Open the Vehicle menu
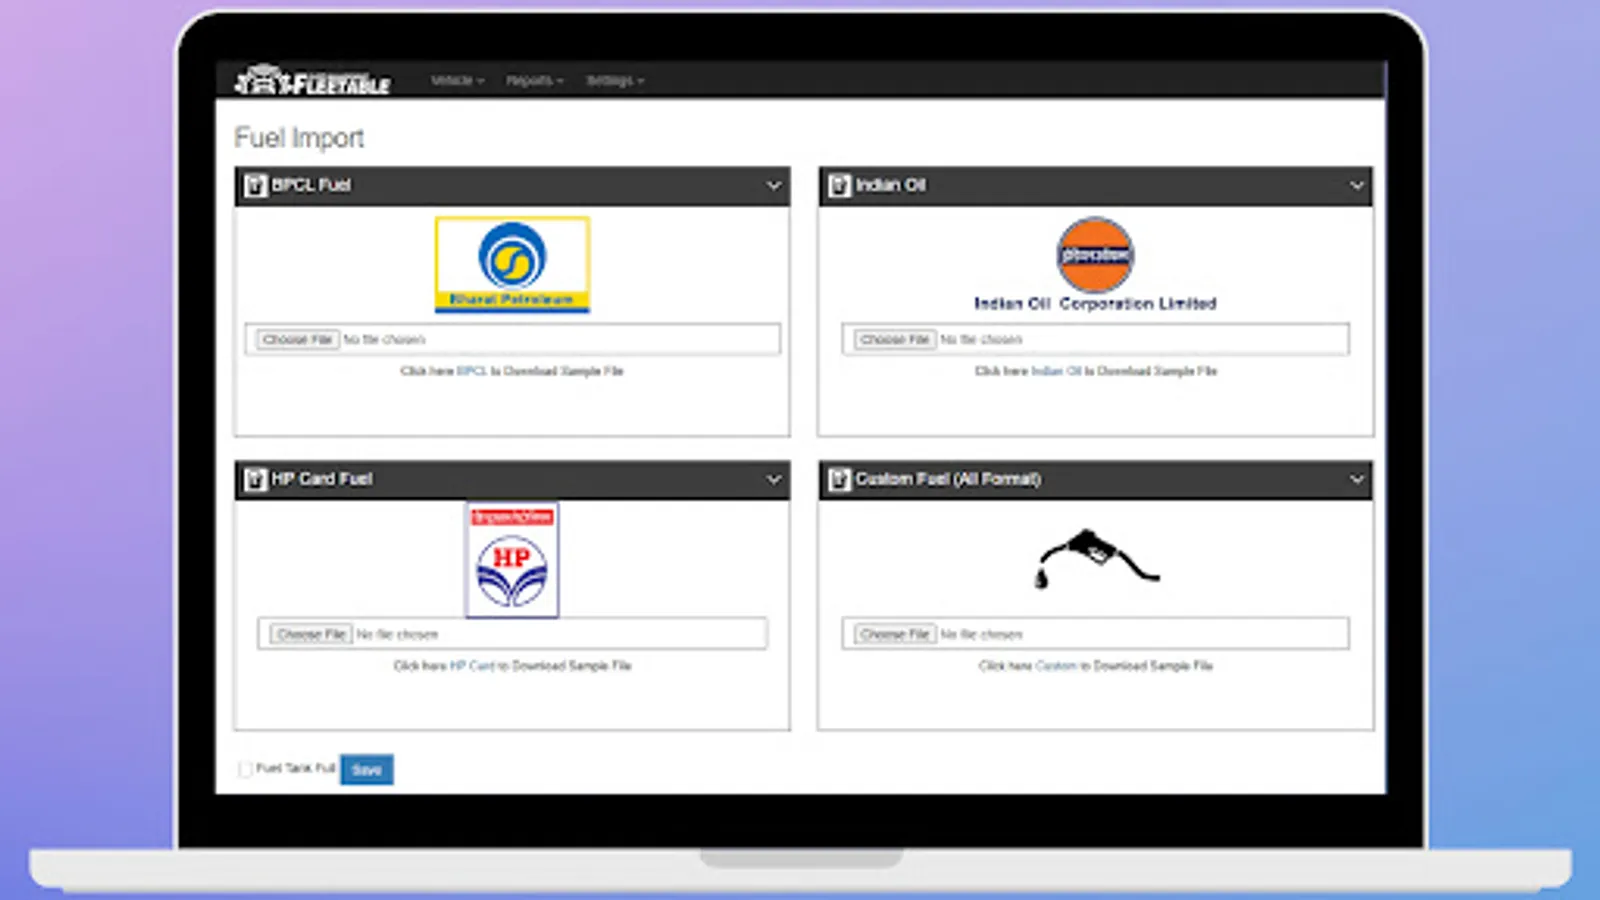 click(457, 80)
